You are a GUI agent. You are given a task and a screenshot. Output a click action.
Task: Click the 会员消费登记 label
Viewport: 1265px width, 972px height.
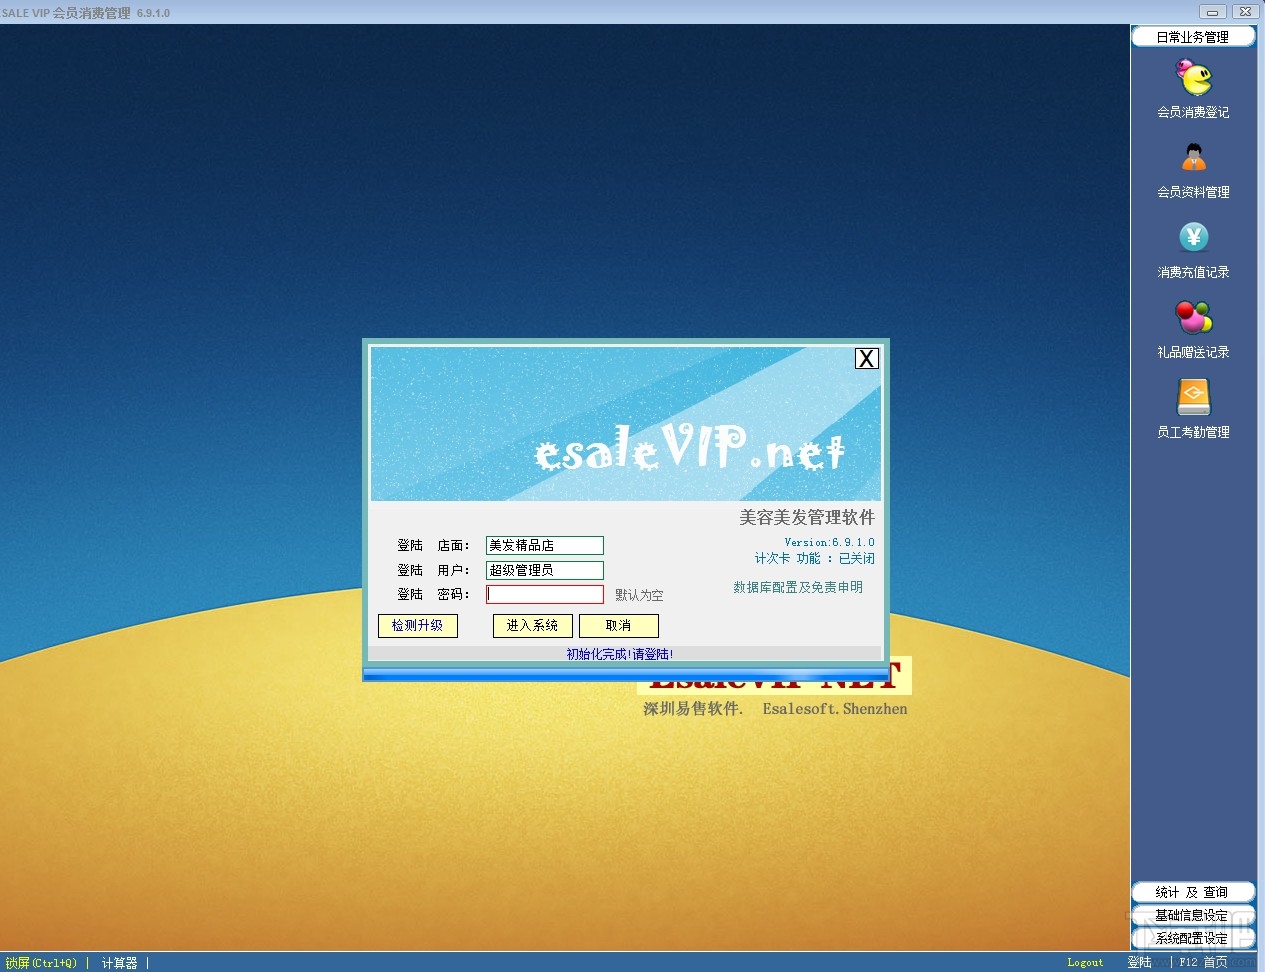1193,112
